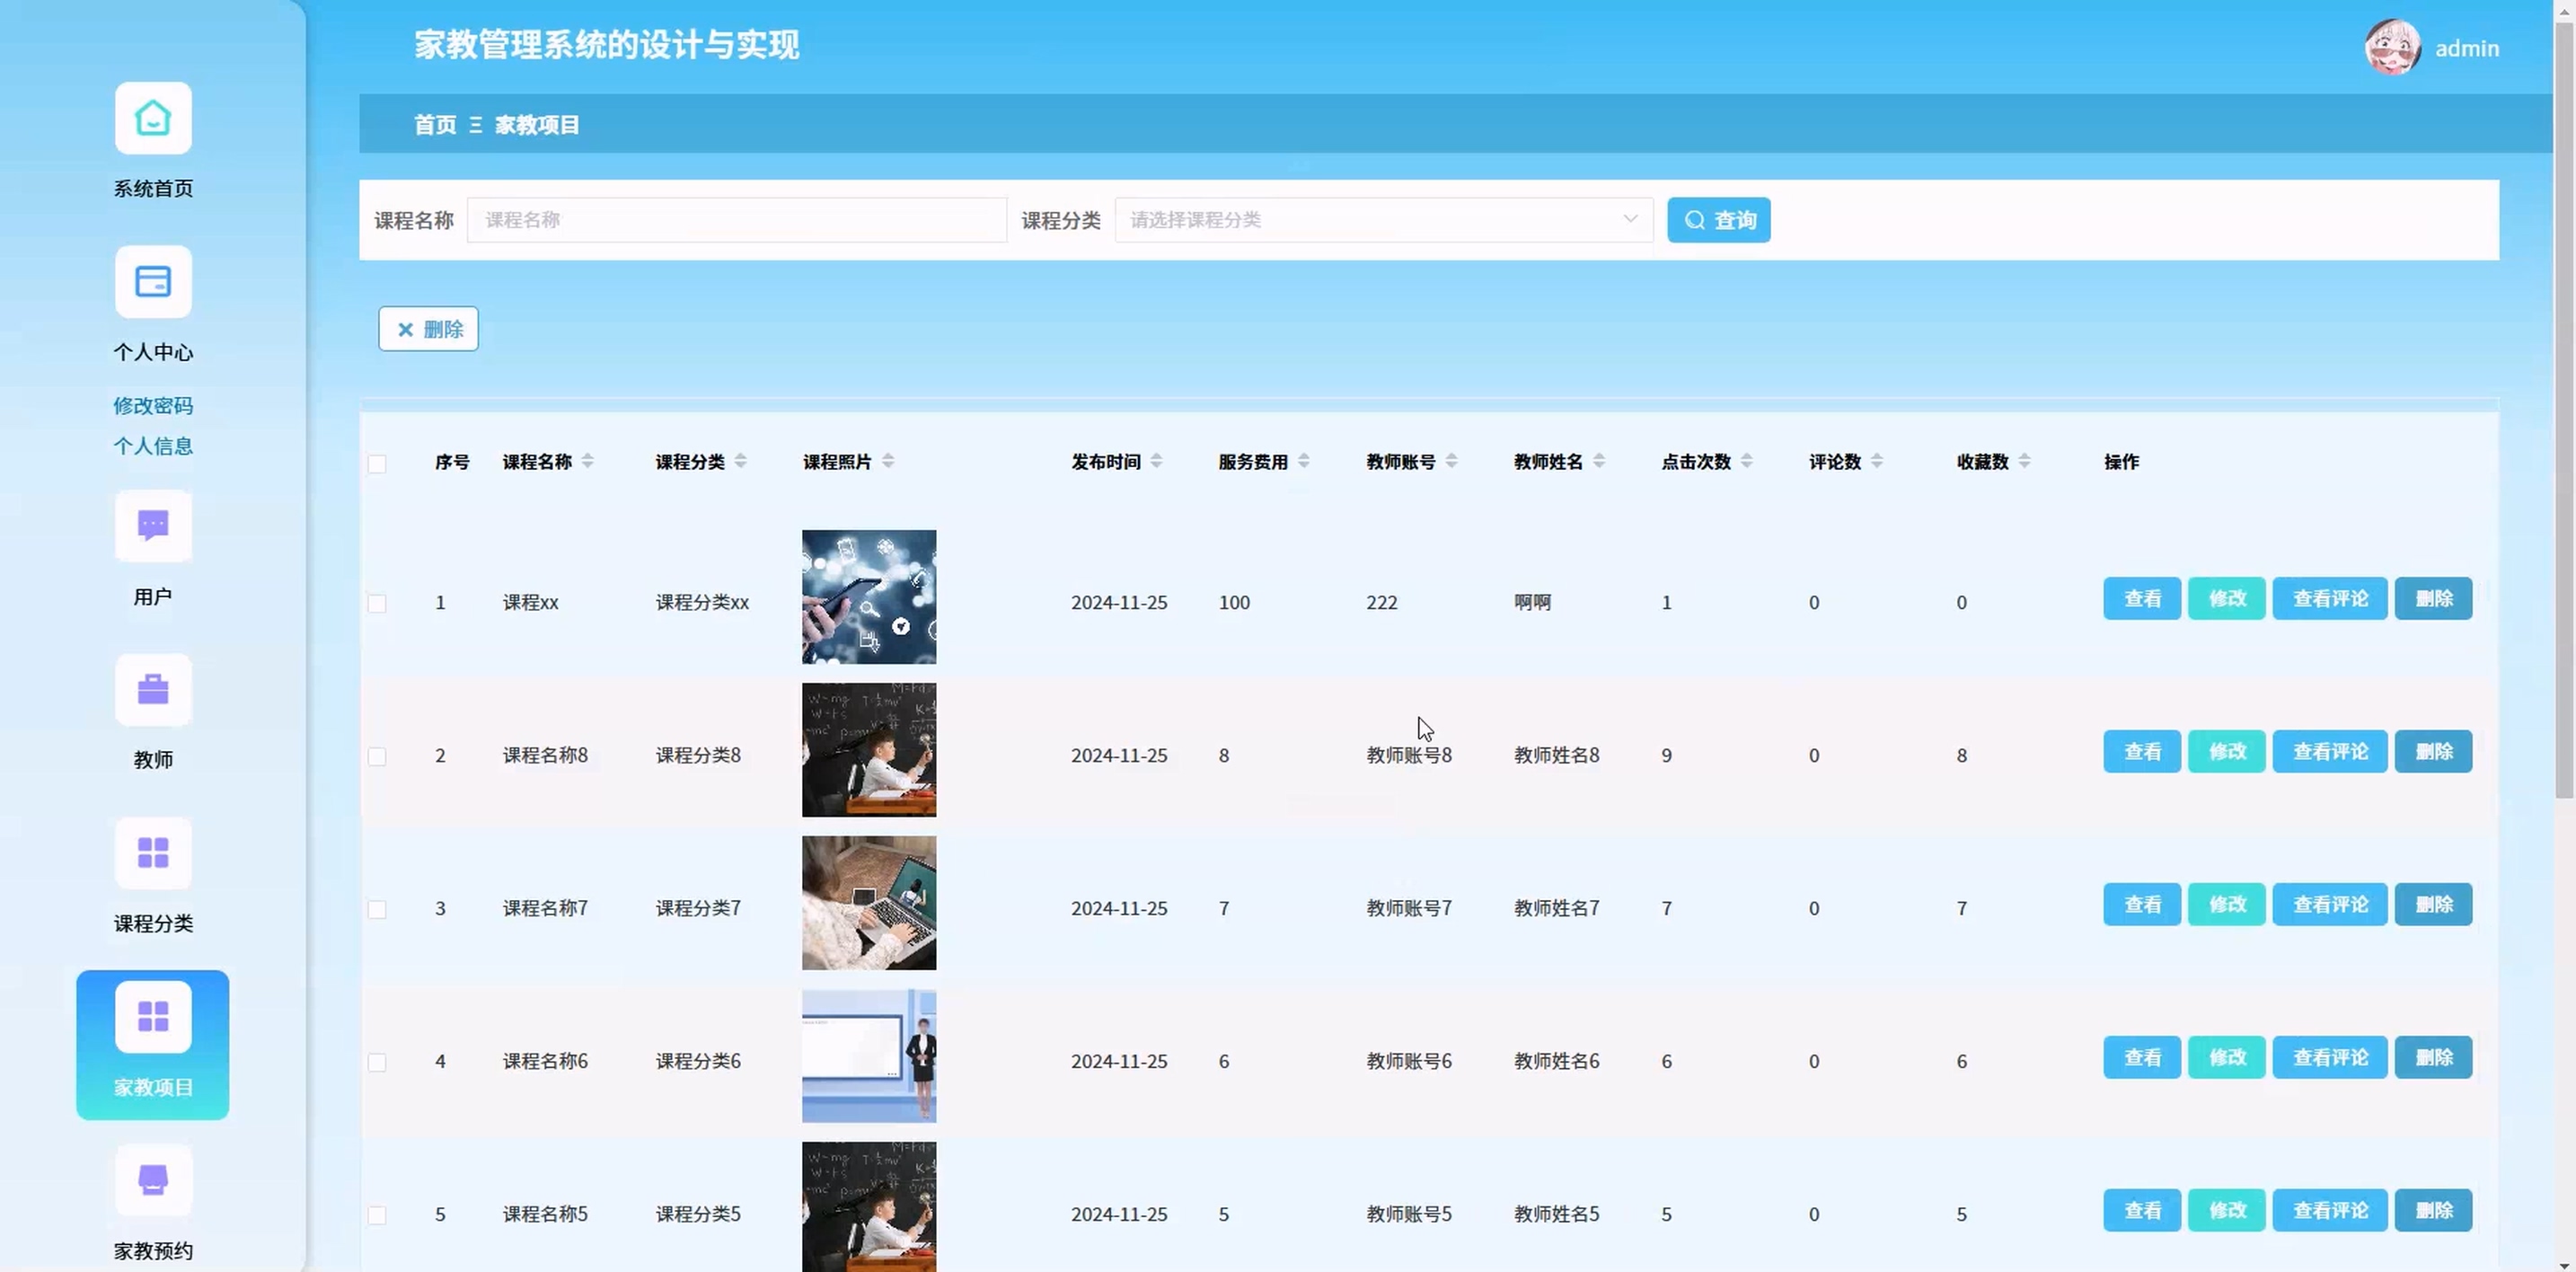
Task: Sort by 服务费用 column arrows
Action: (1303, 461)
